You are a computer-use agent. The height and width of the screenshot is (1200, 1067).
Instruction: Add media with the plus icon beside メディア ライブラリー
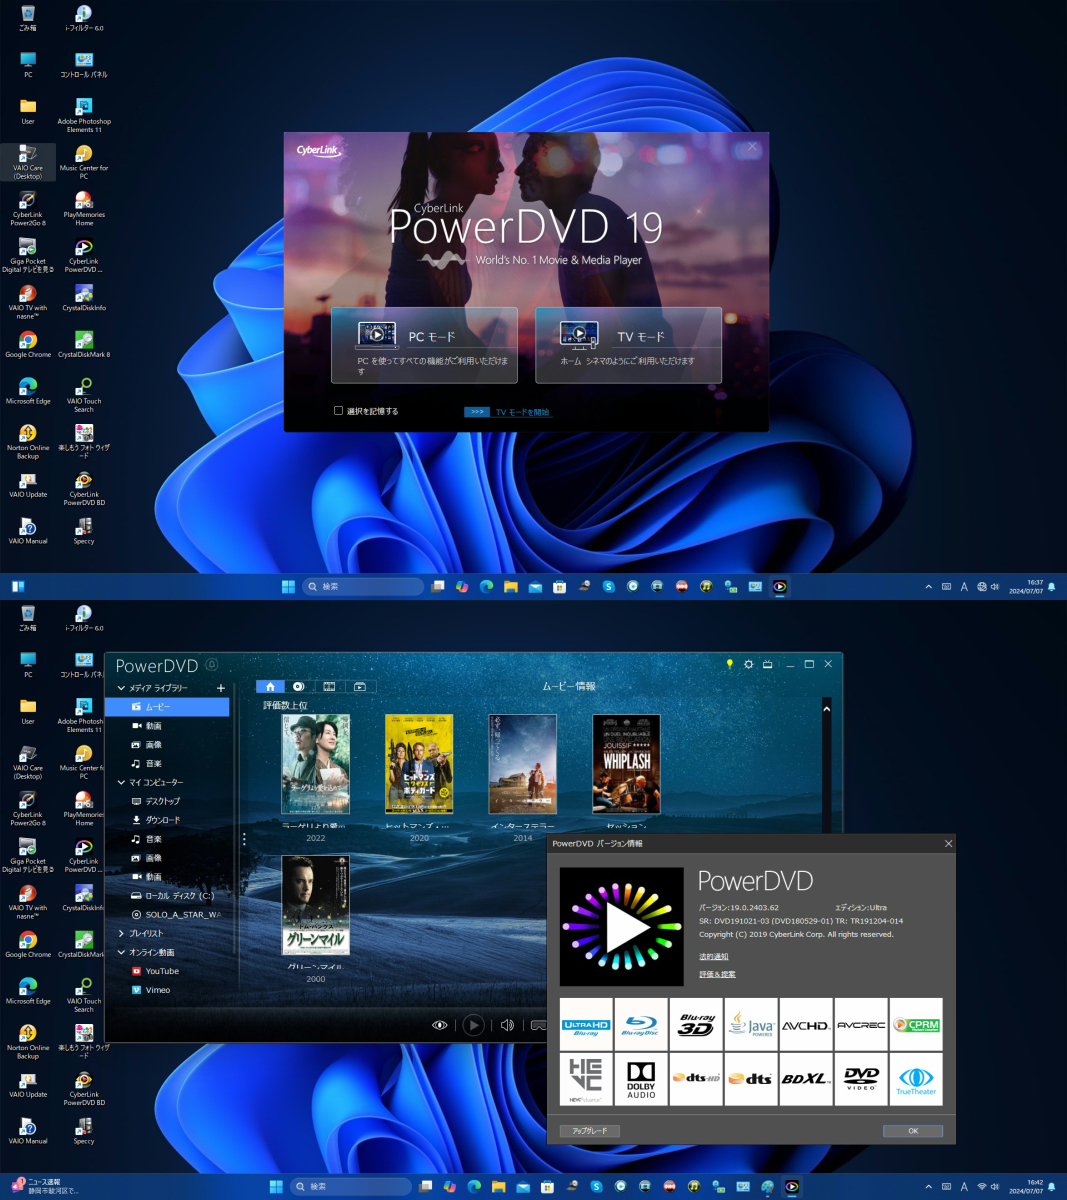click(x=221, y=688)
